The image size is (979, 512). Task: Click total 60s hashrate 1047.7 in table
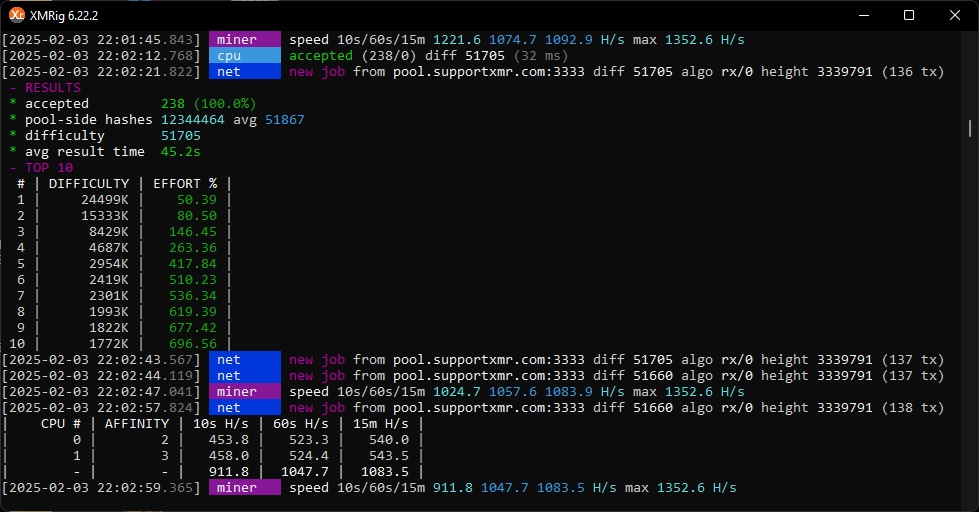305,471
